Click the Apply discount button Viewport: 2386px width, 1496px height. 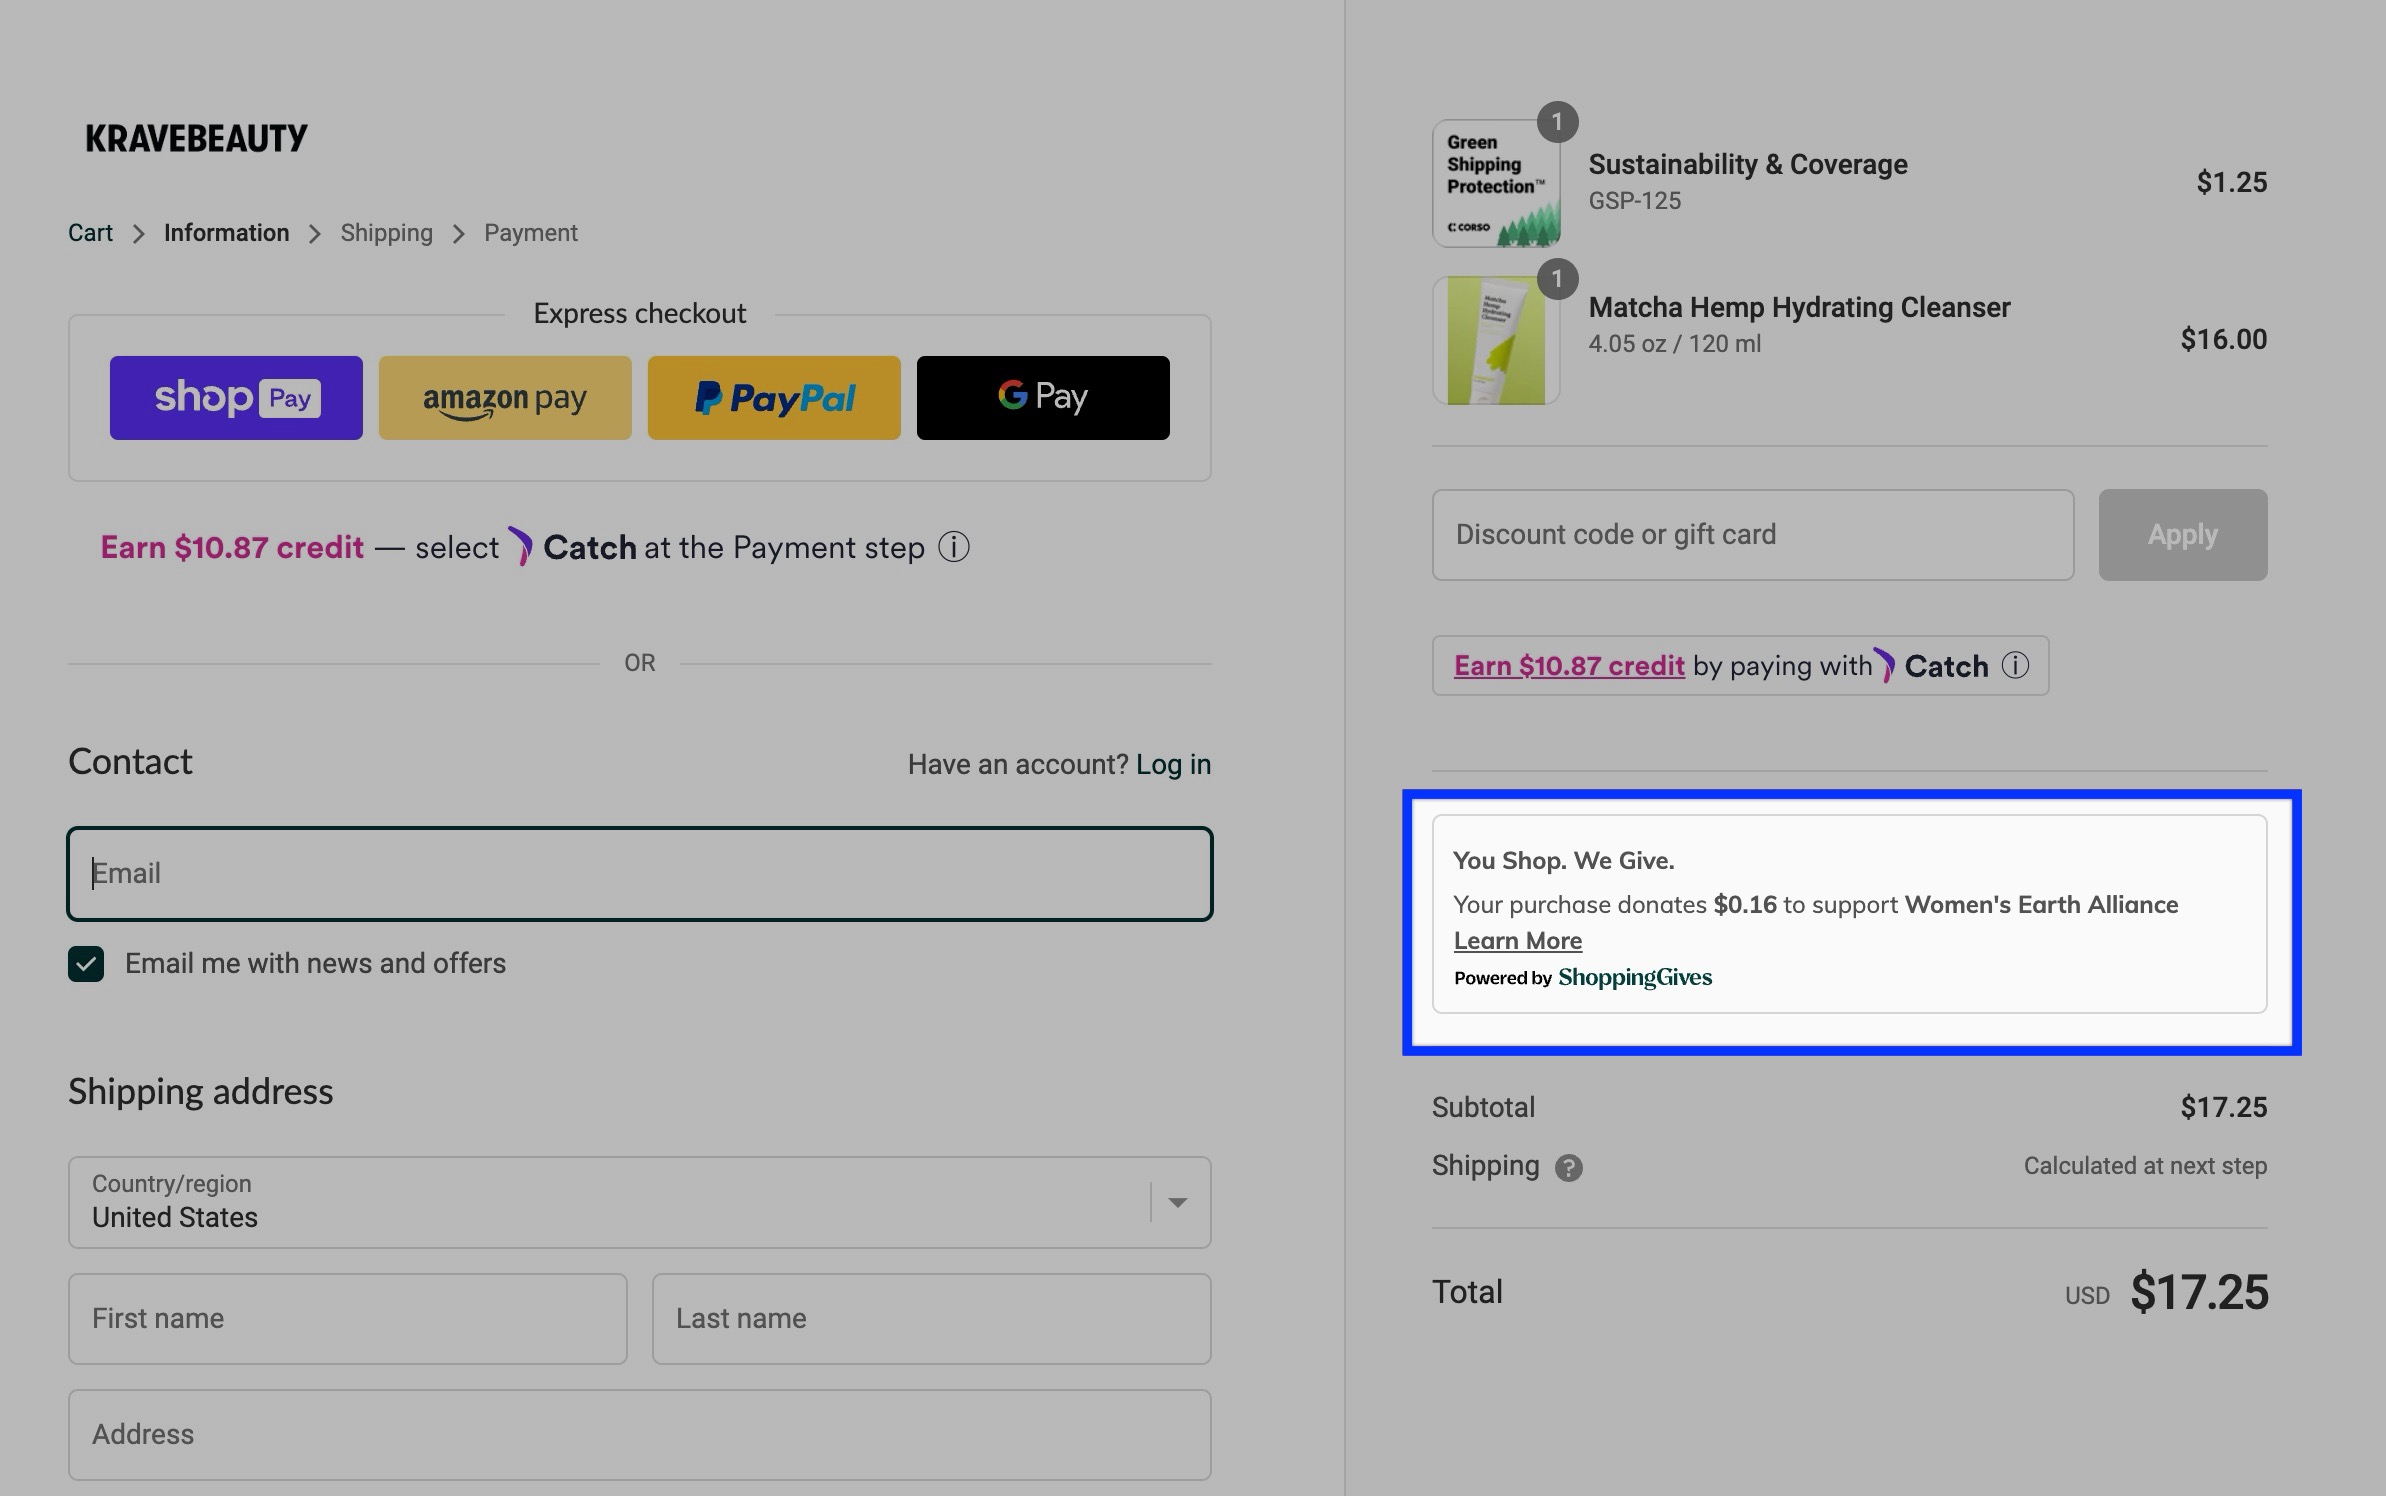tap(2183, 535)
